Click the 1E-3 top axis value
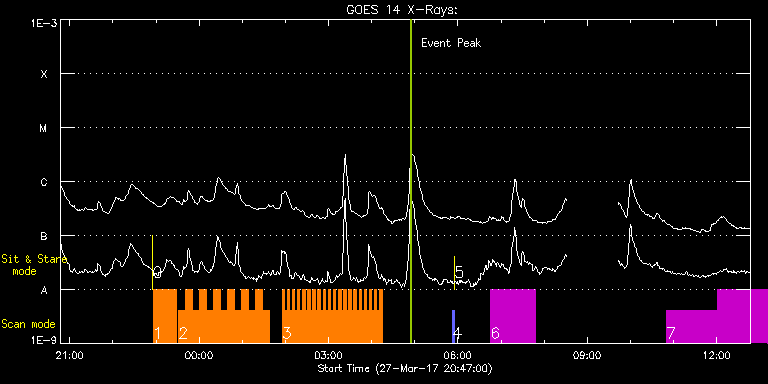The image size is (768, 384). click(x=44, y=23)
